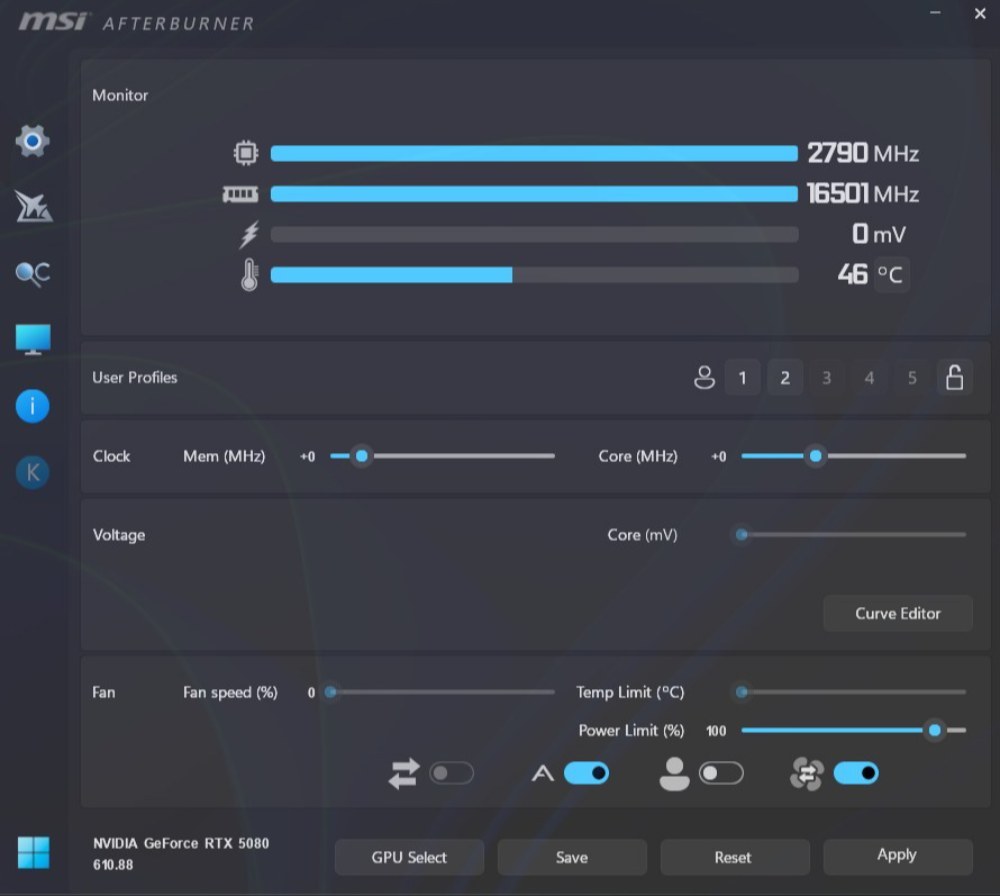Image resolution: width=1000 pixels, height=896 pixels.
Task: Click the swap arrows icon in Fan panel
Action: (404, 774)
